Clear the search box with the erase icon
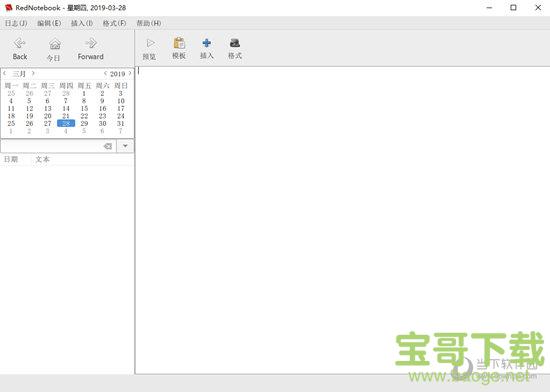The height and width of the screenshot is (392, 550). point(108,146)
